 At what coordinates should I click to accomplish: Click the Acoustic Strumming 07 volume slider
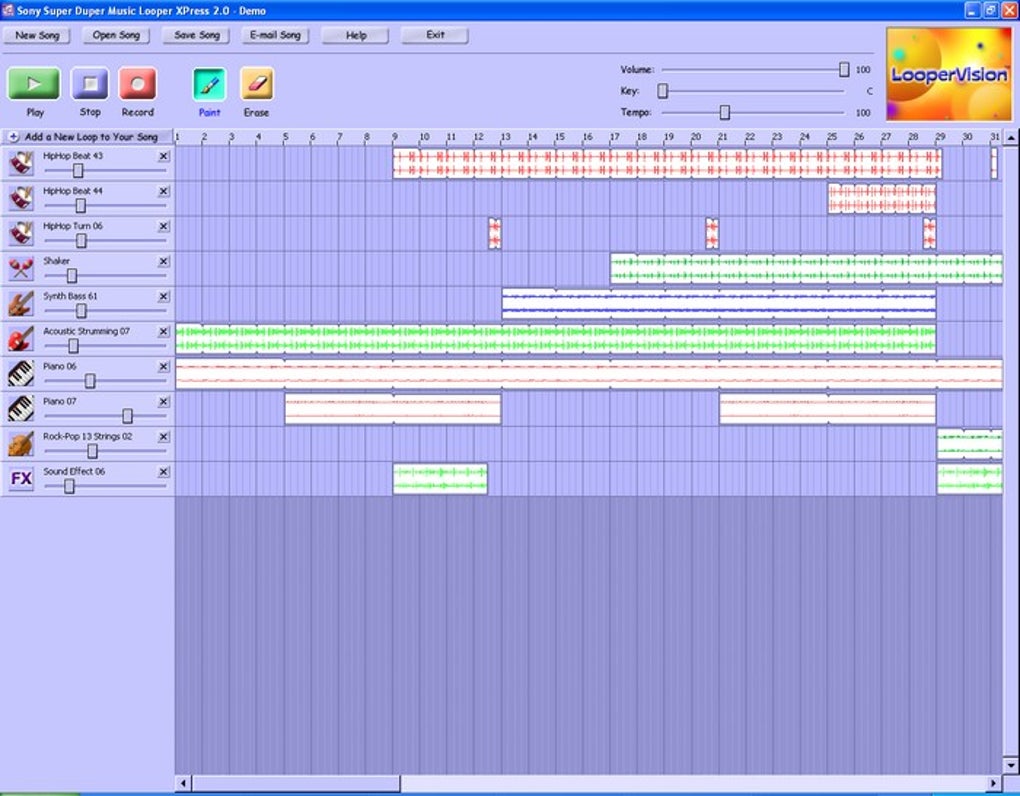pos(73,346)
